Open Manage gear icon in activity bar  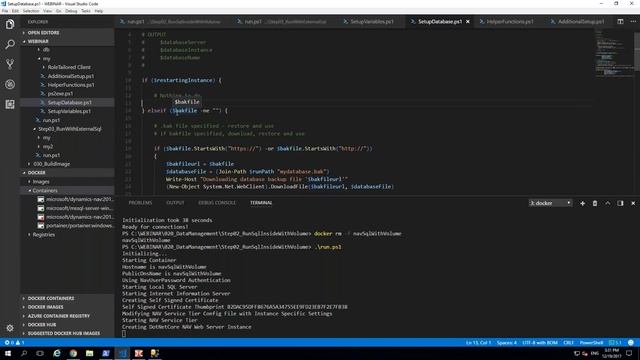[x=10, y=328]
